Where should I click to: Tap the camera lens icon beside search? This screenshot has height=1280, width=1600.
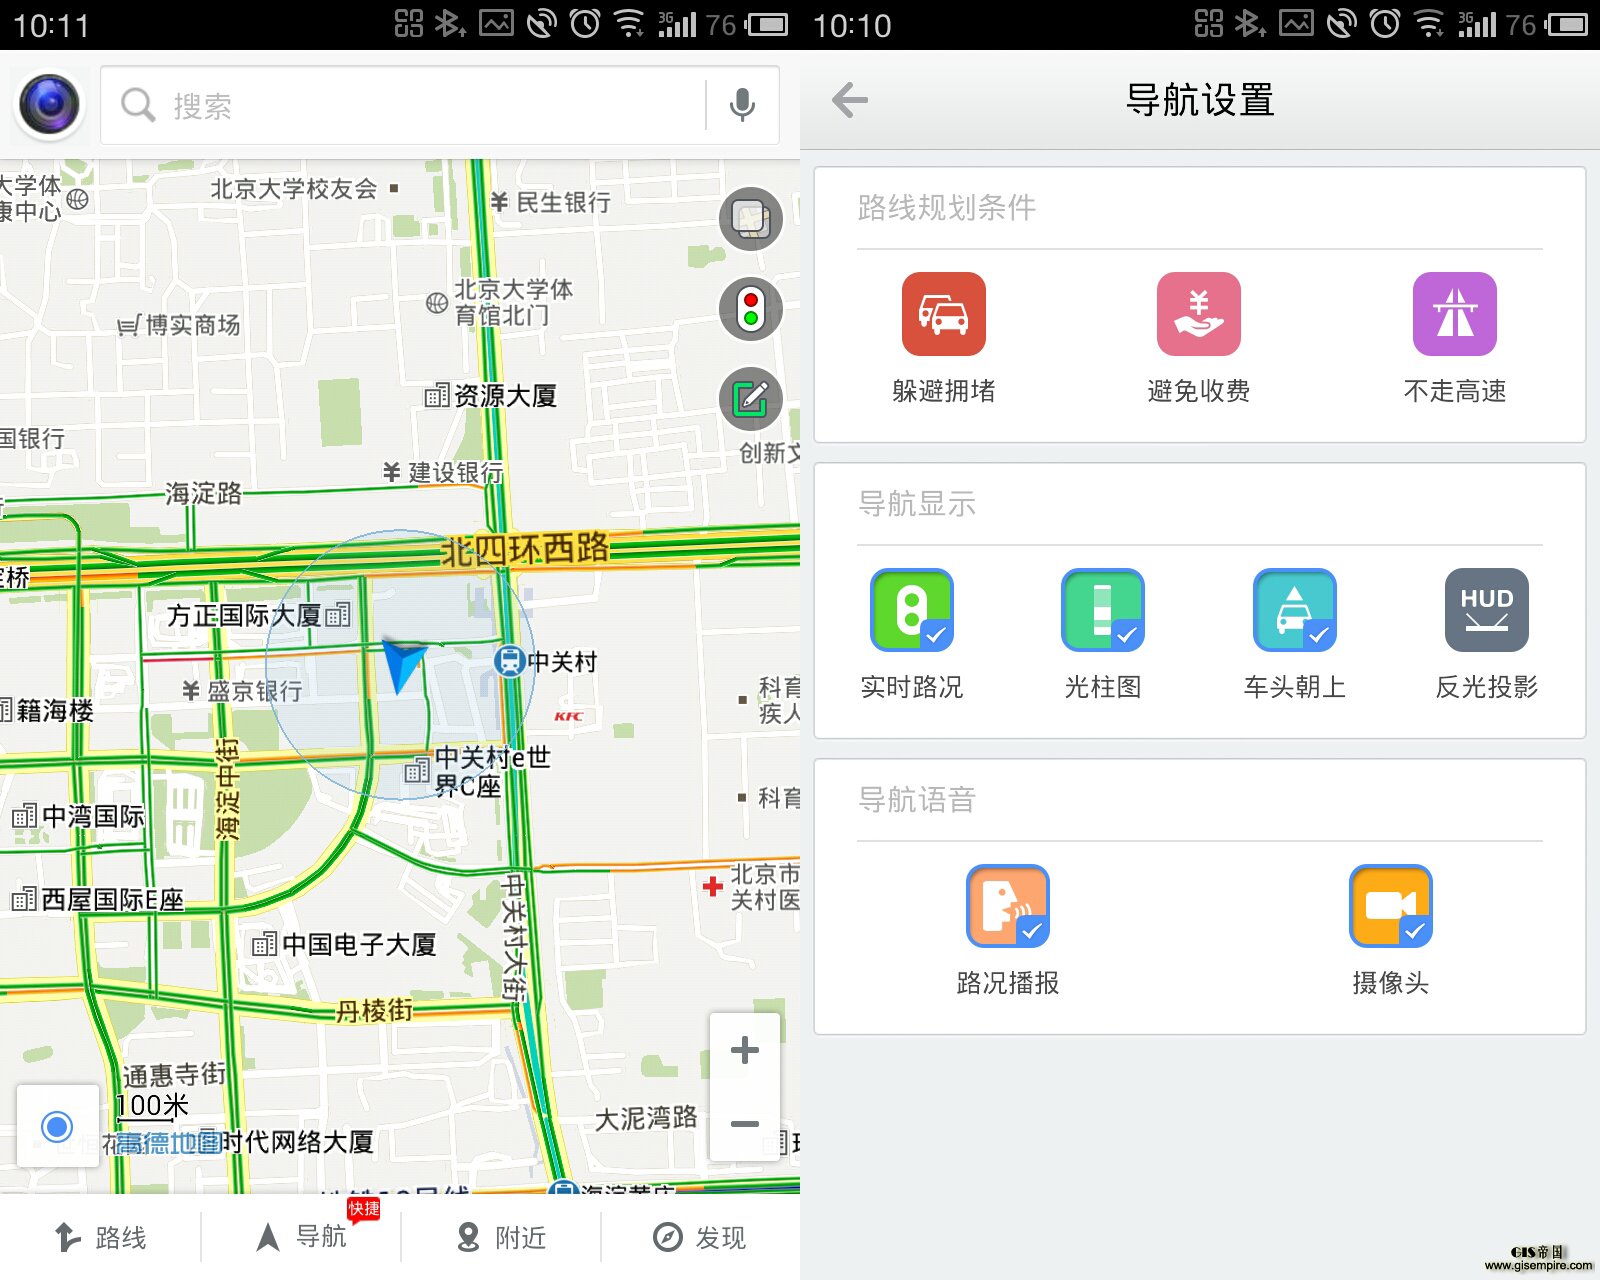tap(49, 104)
